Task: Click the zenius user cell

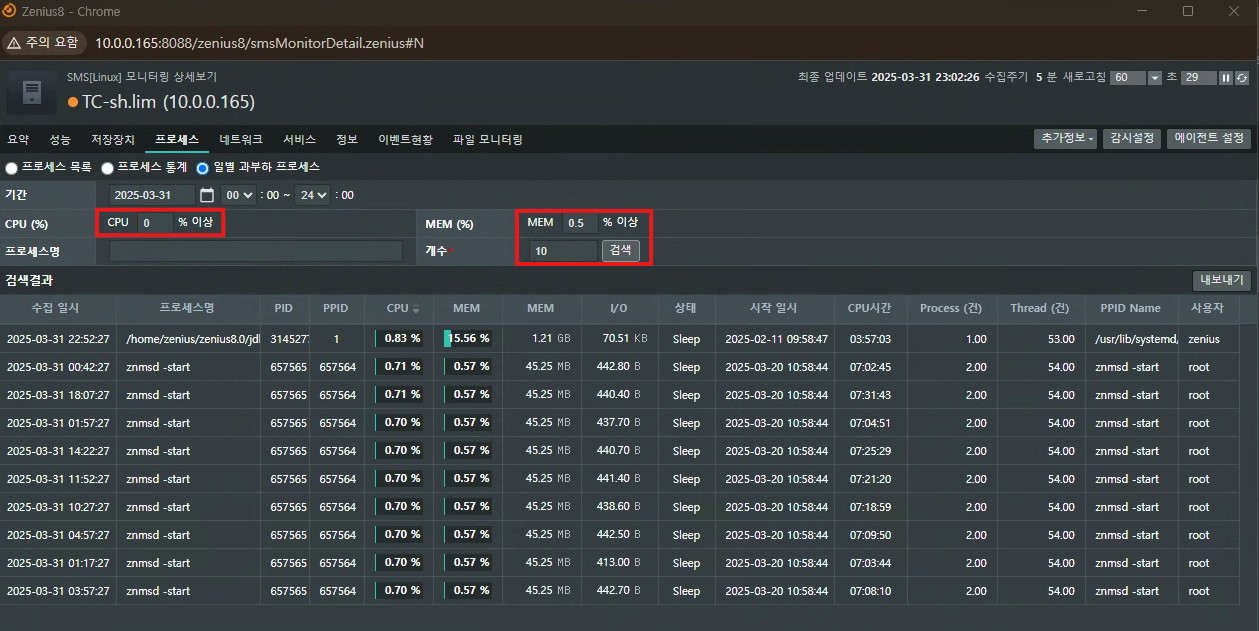Action: tap(1204, 339)
